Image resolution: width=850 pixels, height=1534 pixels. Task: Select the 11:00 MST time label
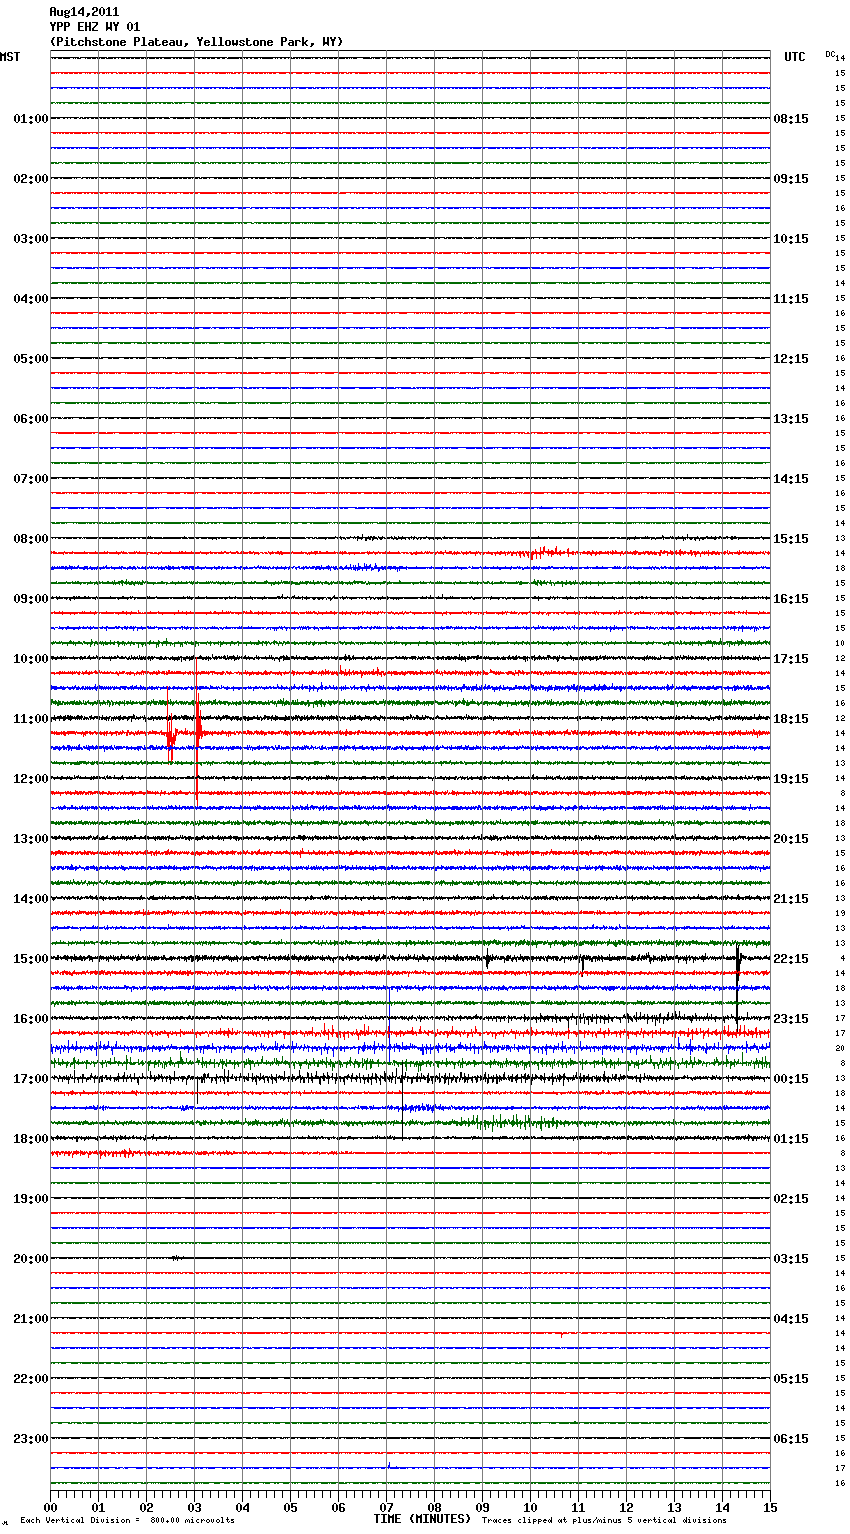[x=31, y=719]
